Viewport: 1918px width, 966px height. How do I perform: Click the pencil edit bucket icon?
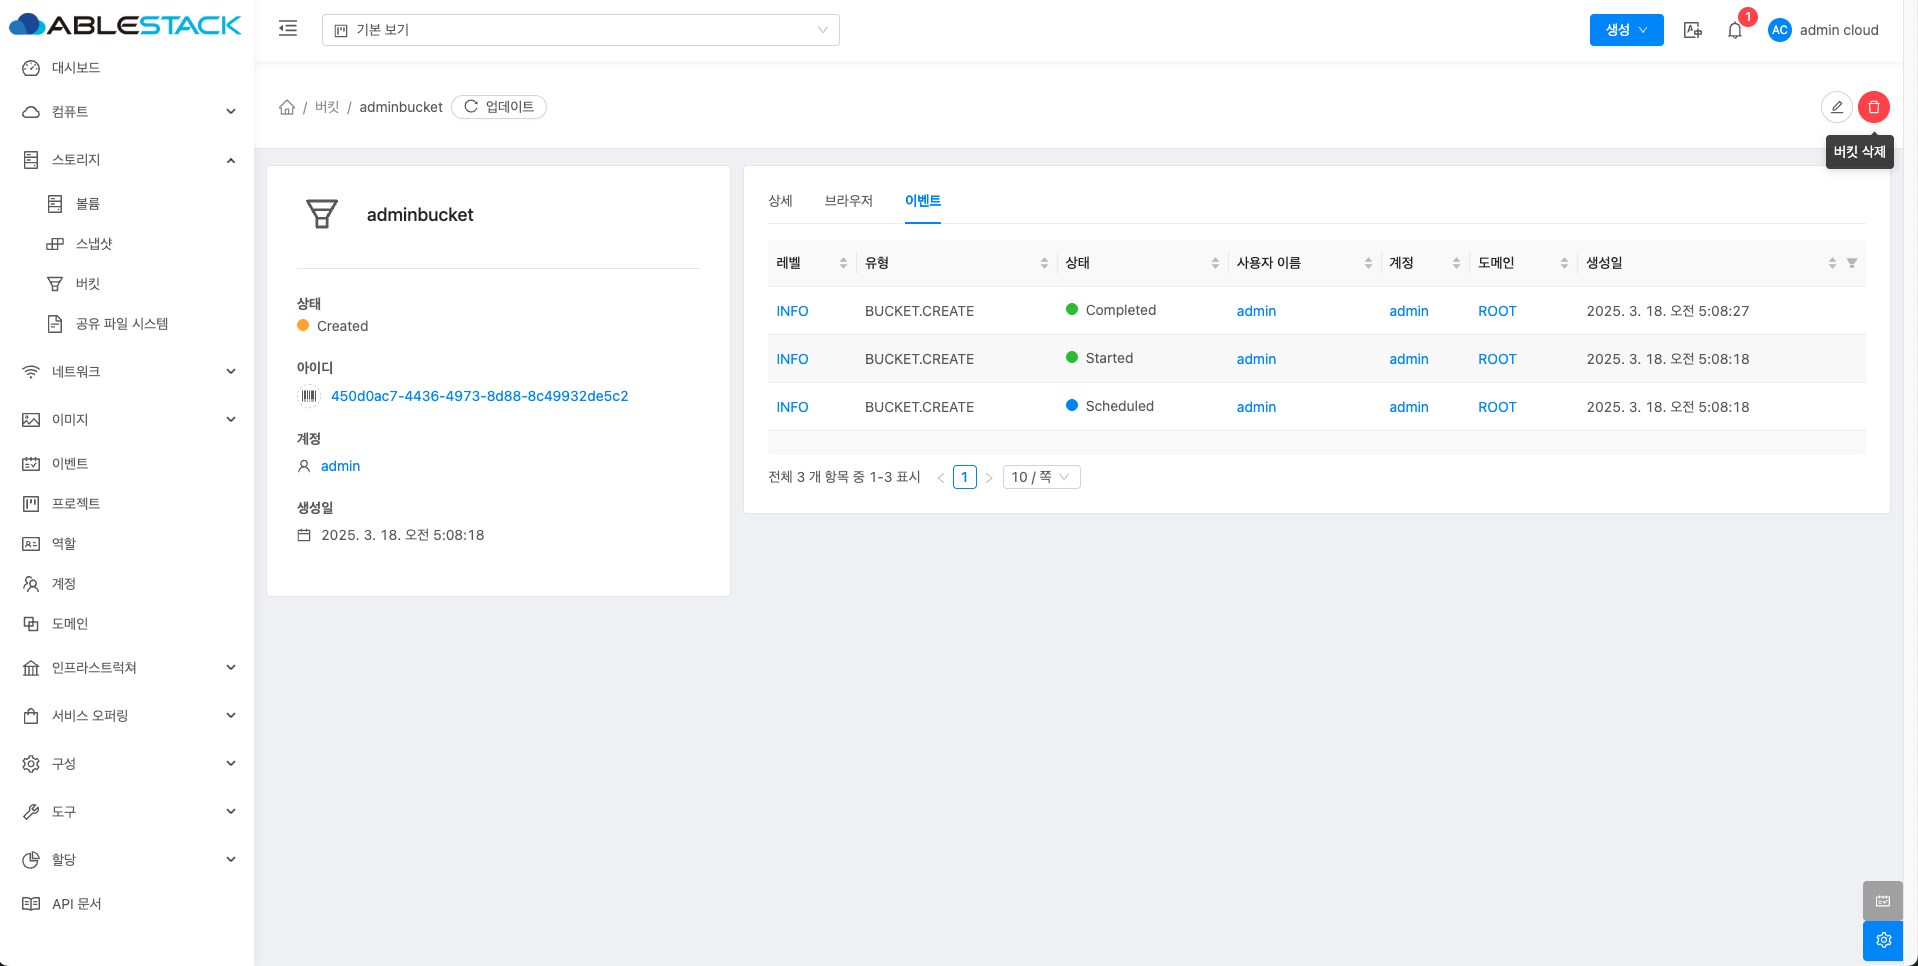pyautogui.click(x=1836, y=107)
